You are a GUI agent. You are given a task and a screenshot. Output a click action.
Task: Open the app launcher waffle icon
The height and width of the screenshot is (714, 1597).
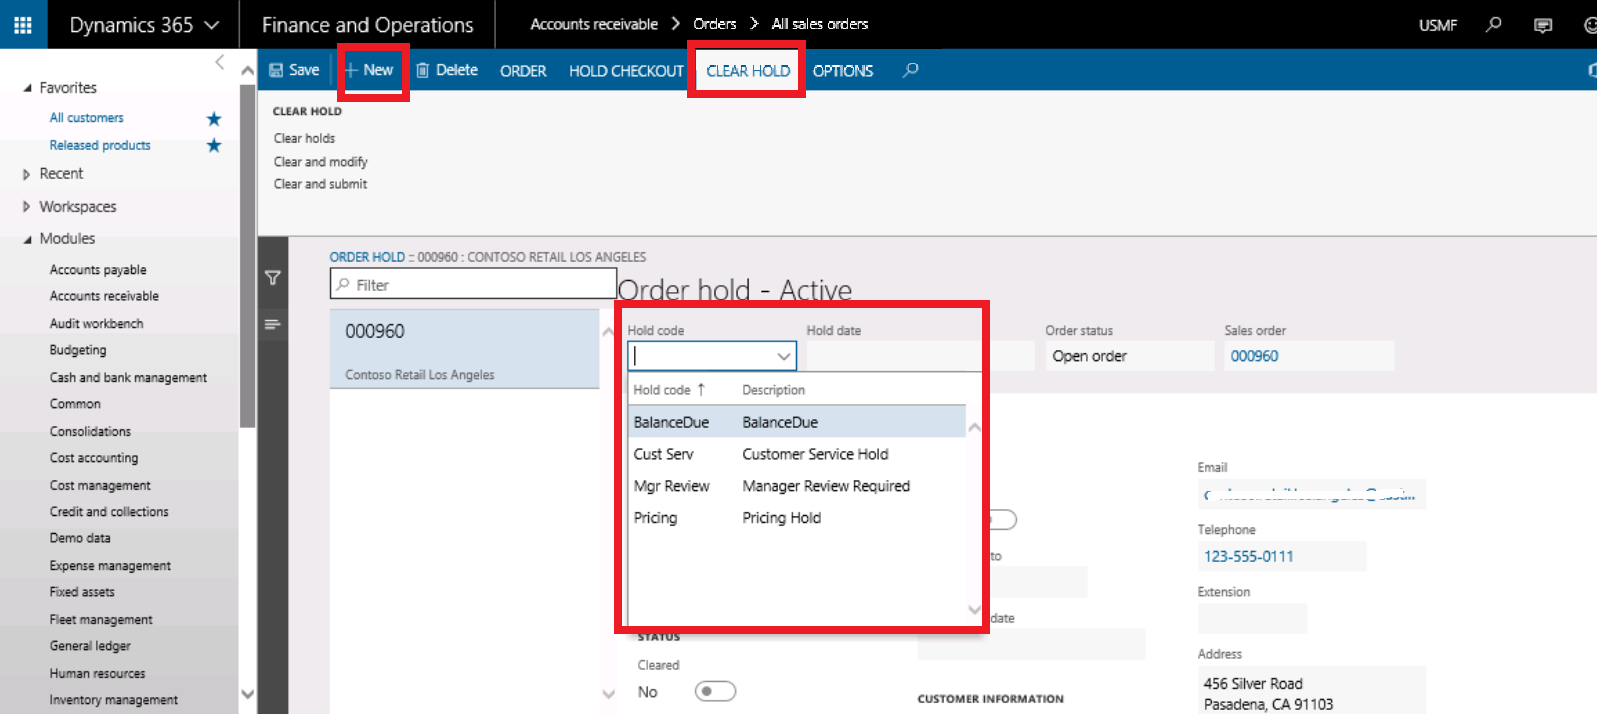tap(22, 24)
